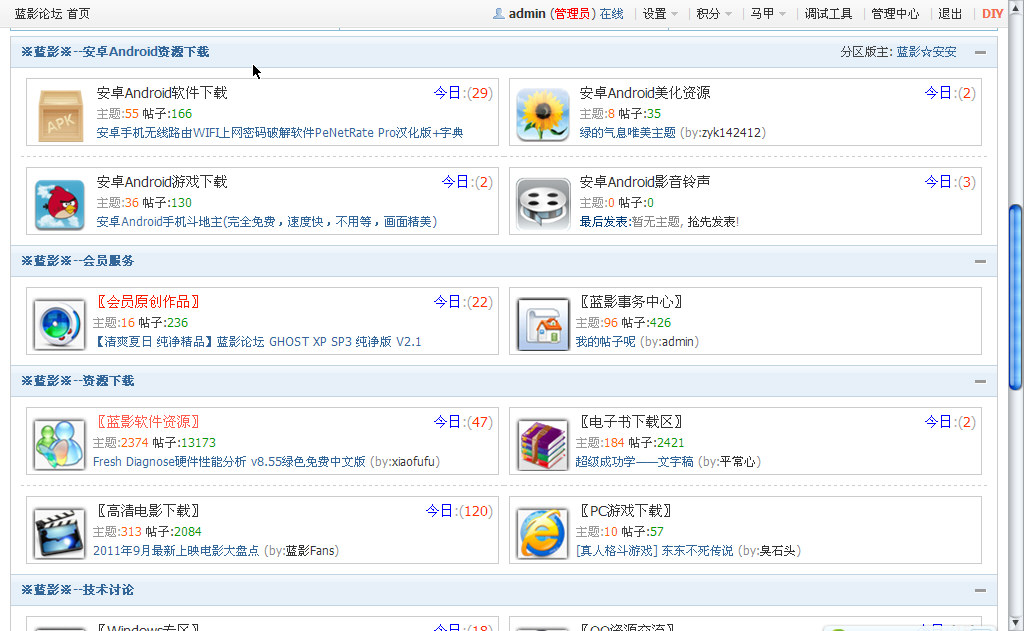Image resolution: width=1024 pixels, height=631 pixels.
Task: Open author 蓝影Fans profile
Action: pyautogui.click(x=310, y=551)
